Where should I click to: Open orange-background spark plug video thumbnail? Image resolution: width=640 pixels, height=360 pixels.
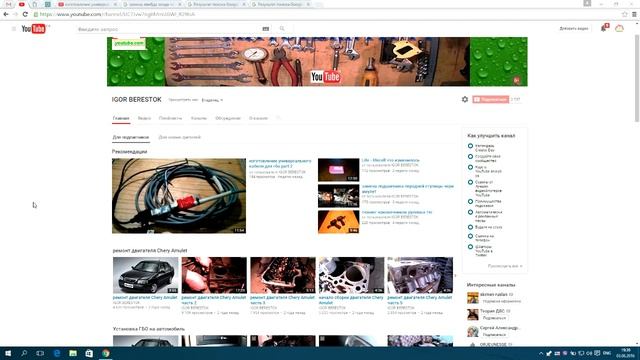click(x=338, y=222)
